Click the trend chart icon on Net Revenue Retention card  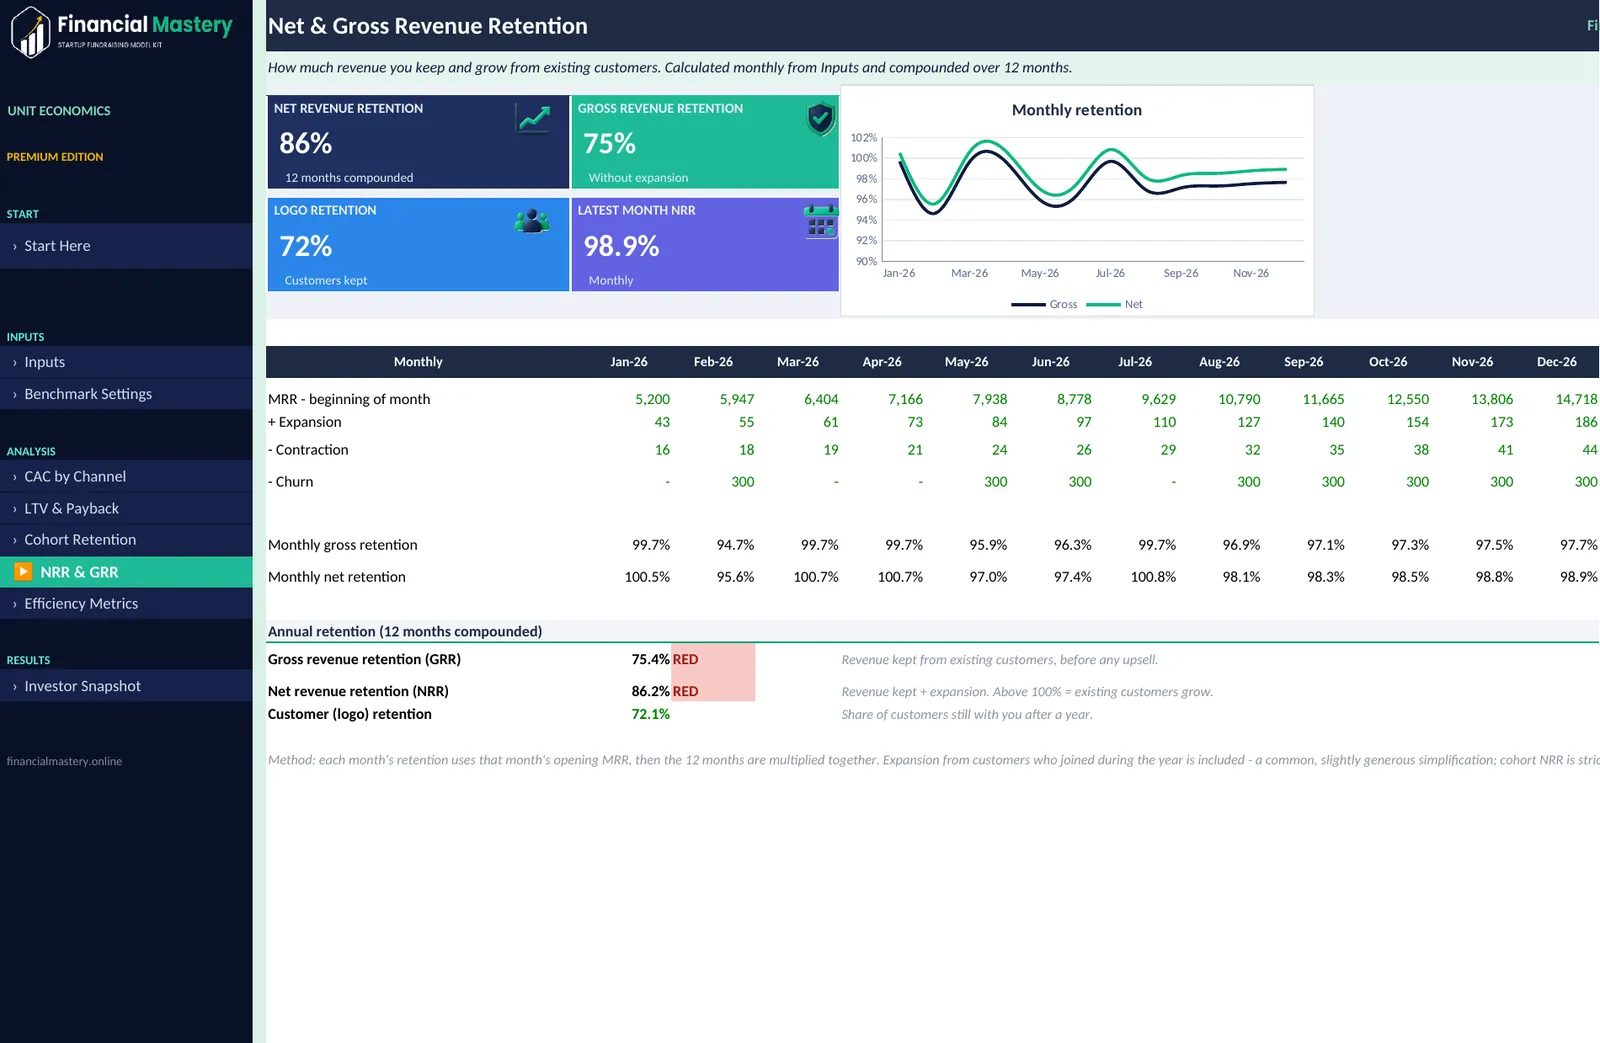pyautogui.click(x=533, y=119)
